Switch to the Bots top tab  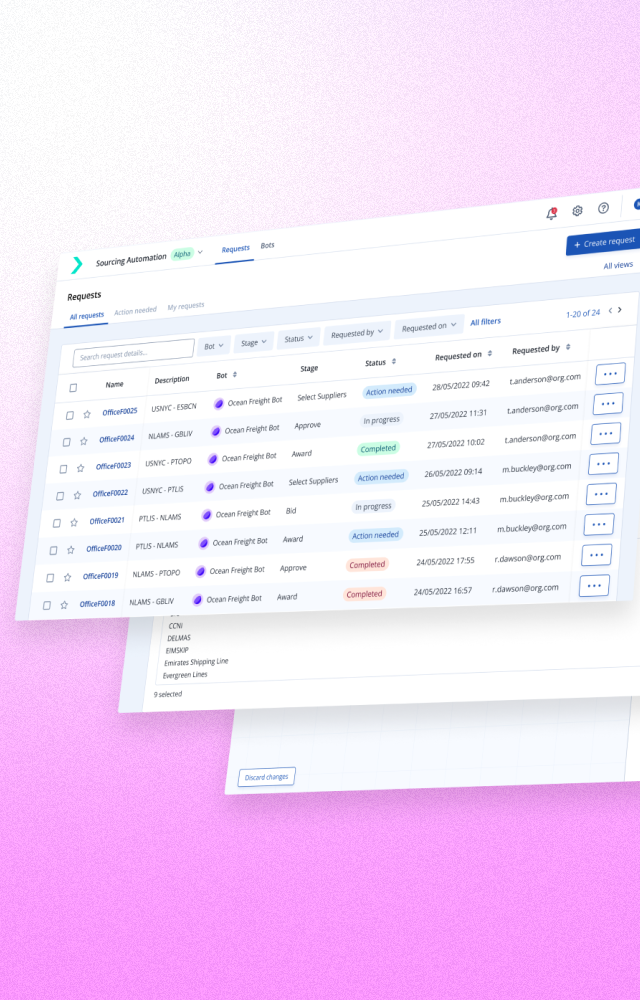pos(267,245)
